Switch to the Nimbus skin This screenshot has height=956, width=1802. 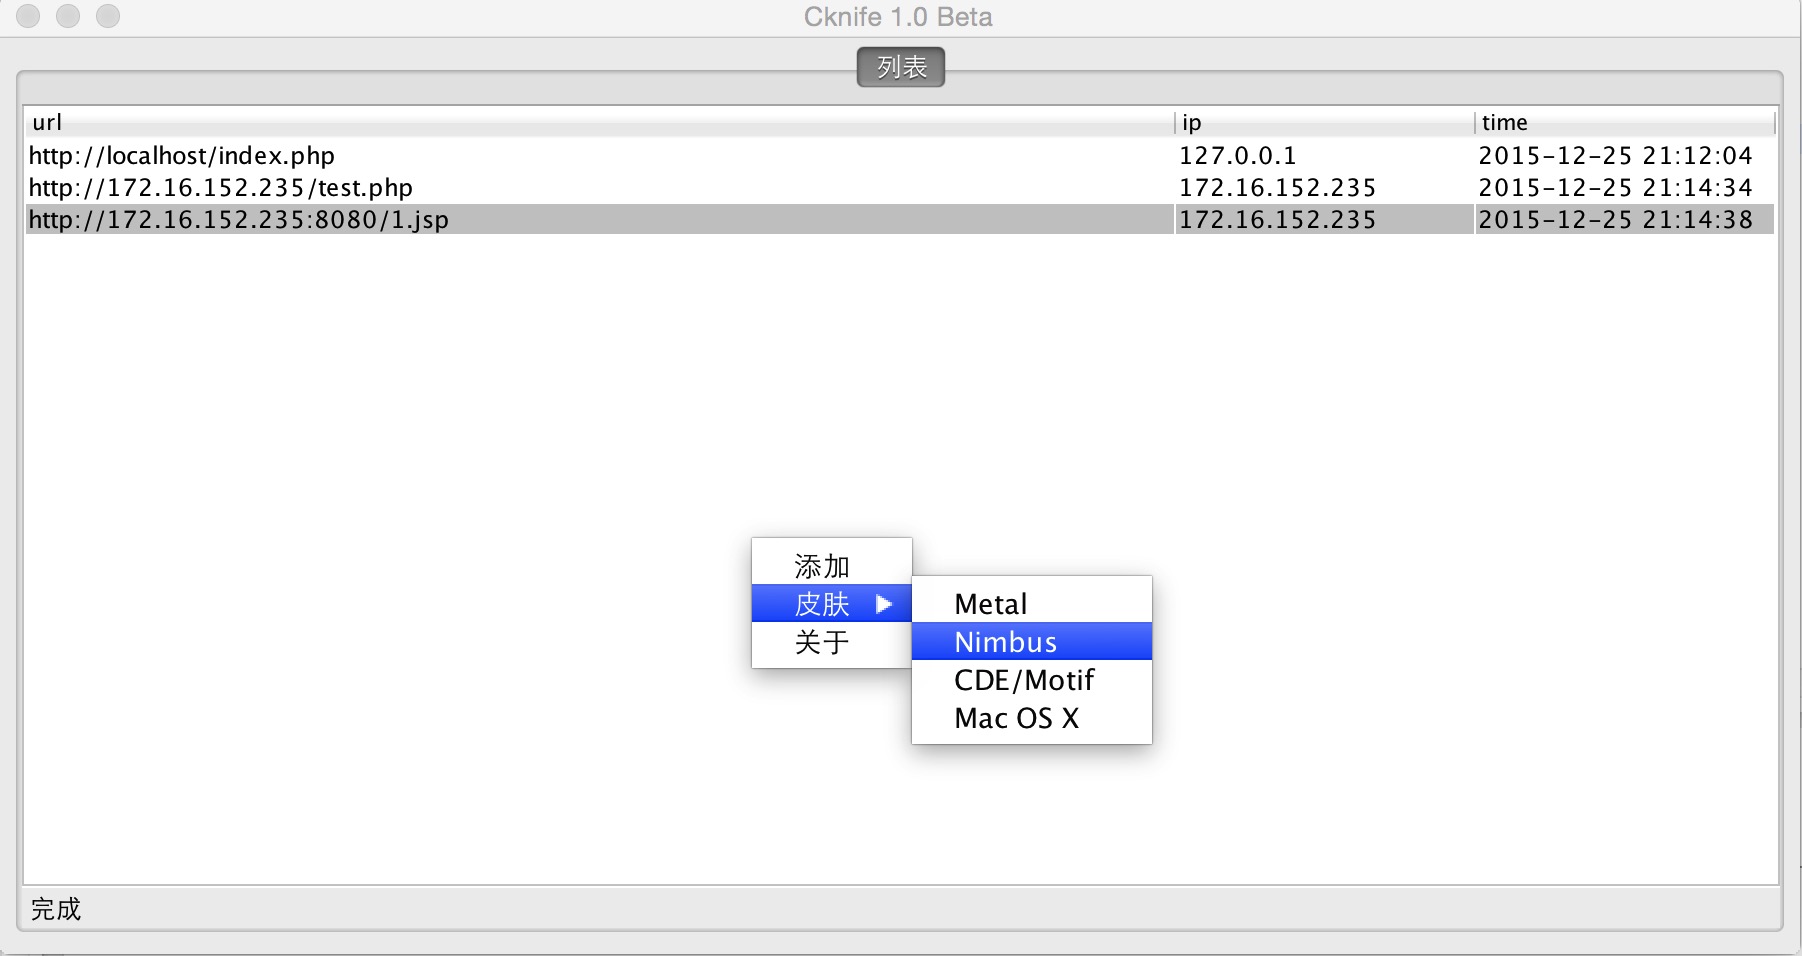click(x=1005, y=642)
